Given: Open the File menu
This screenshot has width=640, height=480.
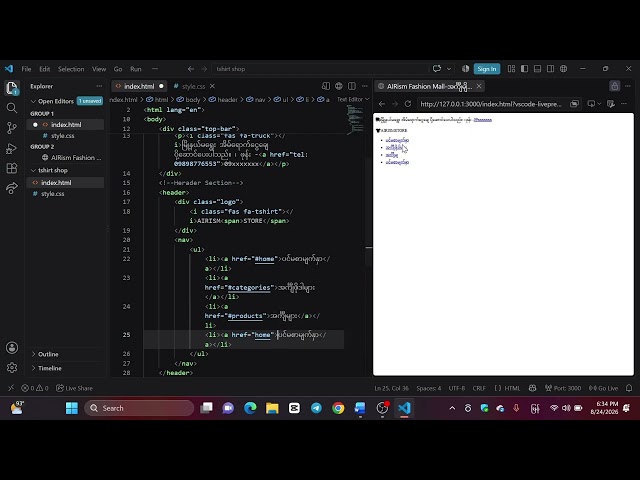Looking at the screenshot, I should [x=26, y=69].
